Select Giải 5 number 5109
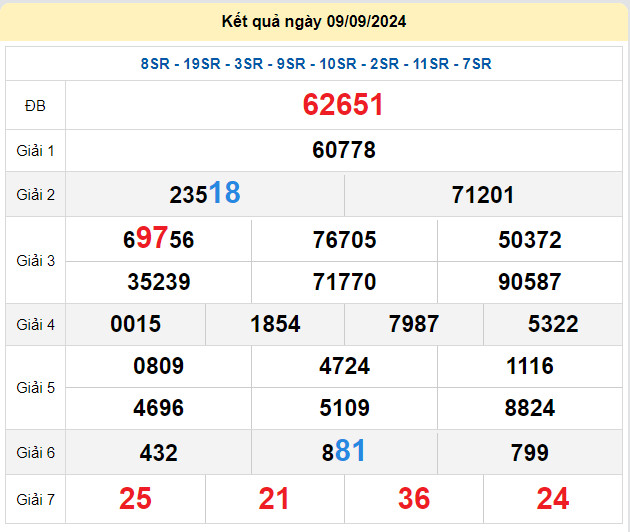Screen dimensions: 630x532 (x=344, y=408)
